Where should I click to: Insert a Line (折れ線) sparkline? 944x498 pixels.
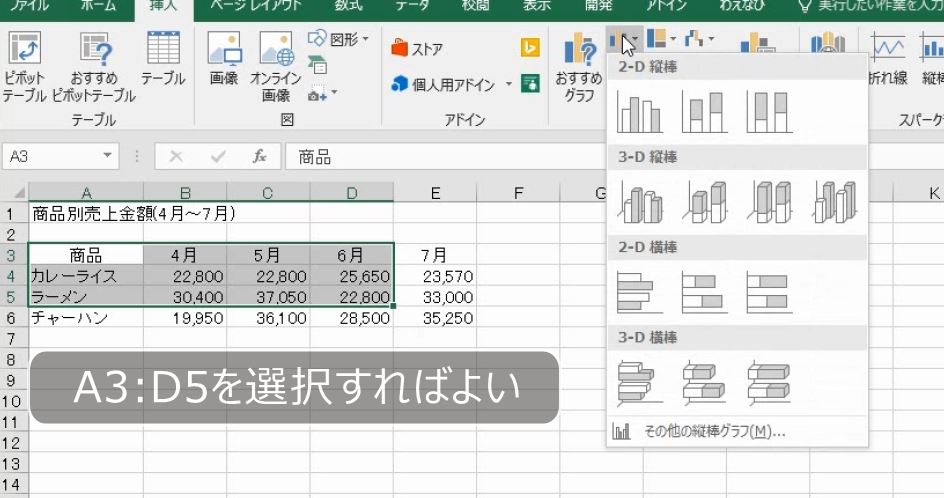pos(888,58)
